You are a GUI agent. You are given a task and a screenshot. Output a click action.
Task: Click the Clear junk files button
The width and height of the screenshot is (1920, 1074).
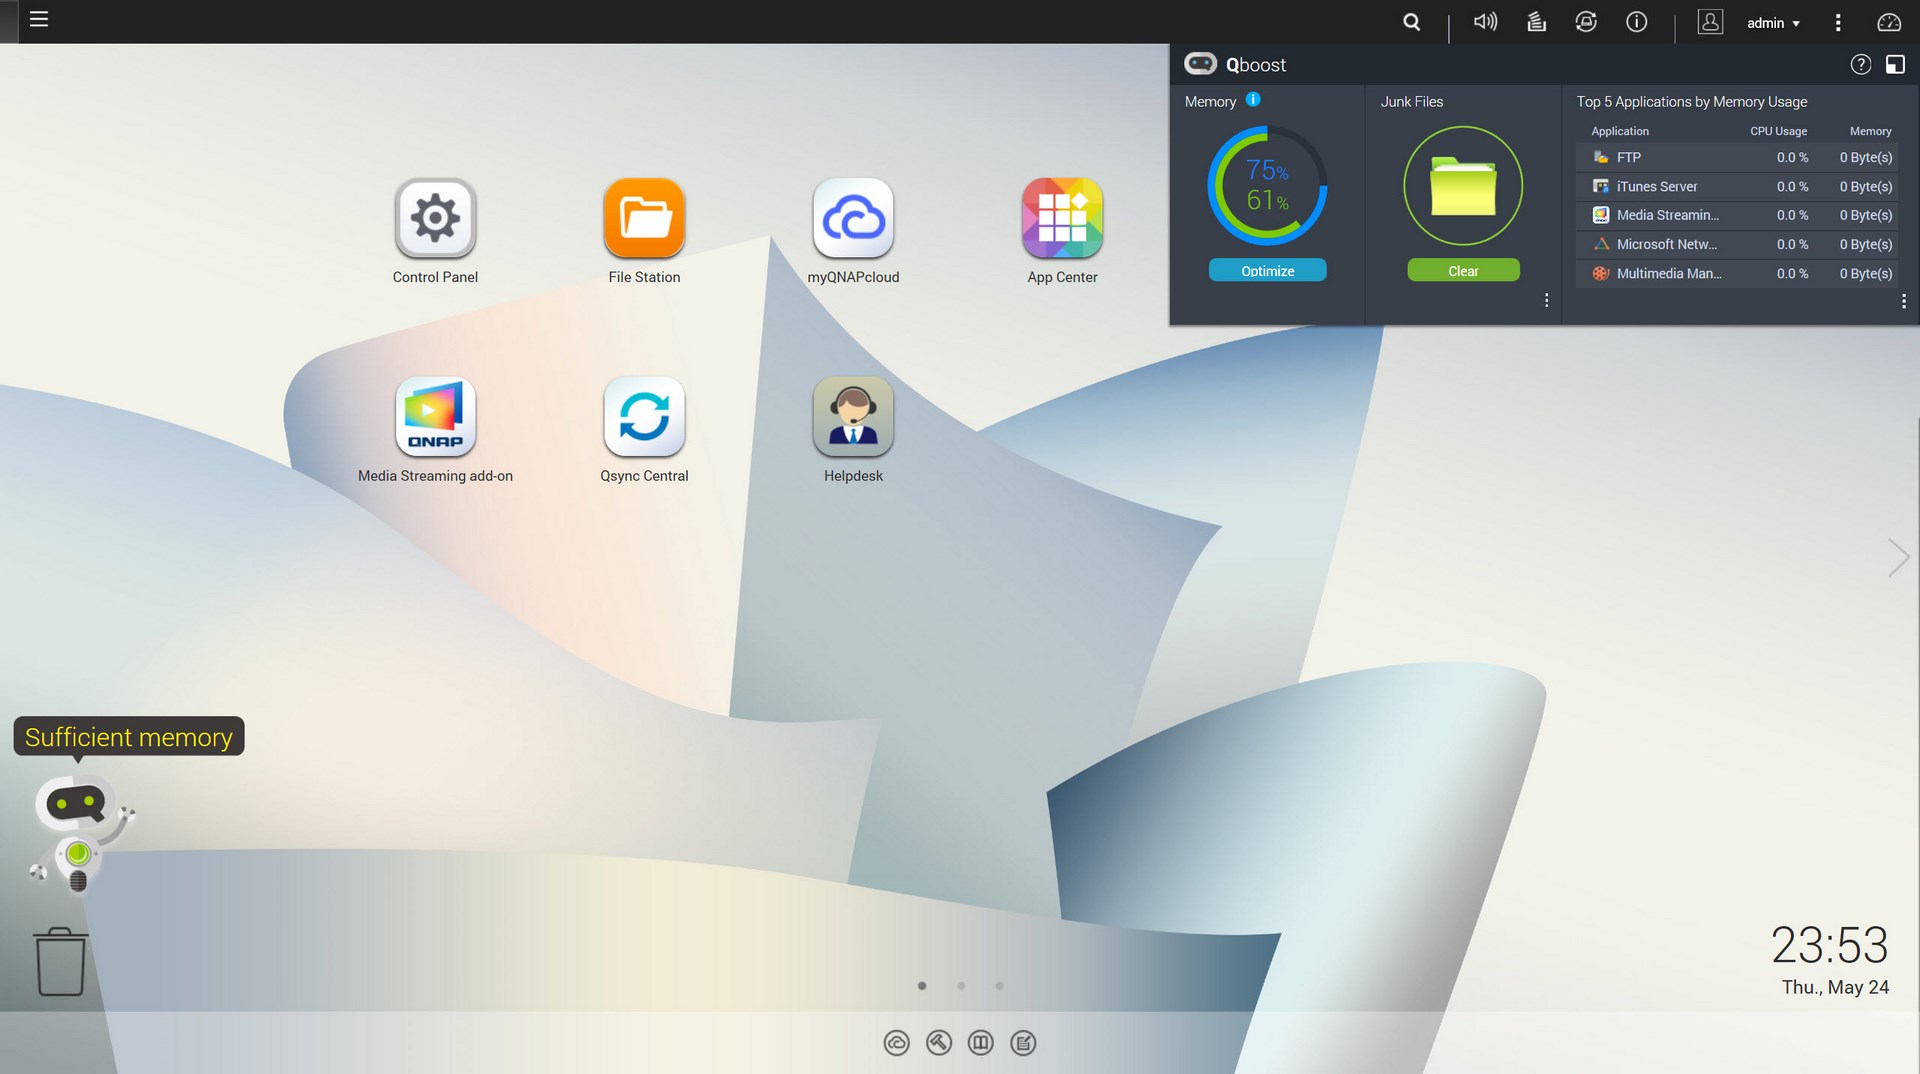click(1463, 271)
